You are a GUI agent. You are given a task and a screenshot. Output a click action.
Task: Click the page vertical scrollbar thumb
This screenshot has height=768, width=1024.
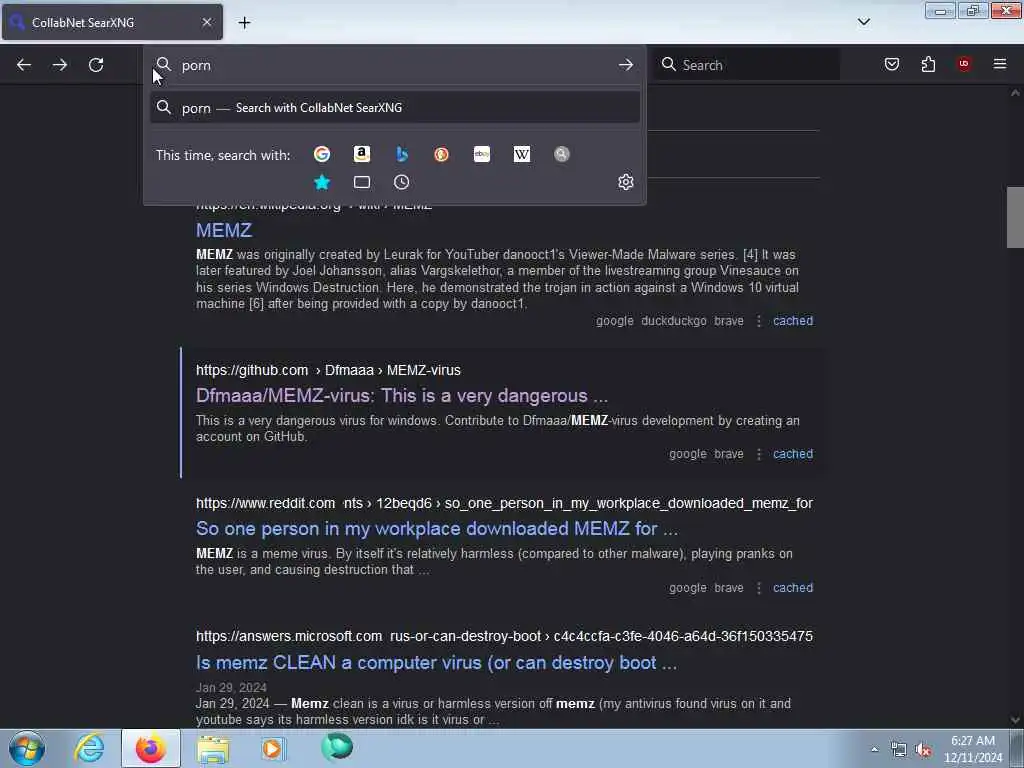pos(1015,217)
